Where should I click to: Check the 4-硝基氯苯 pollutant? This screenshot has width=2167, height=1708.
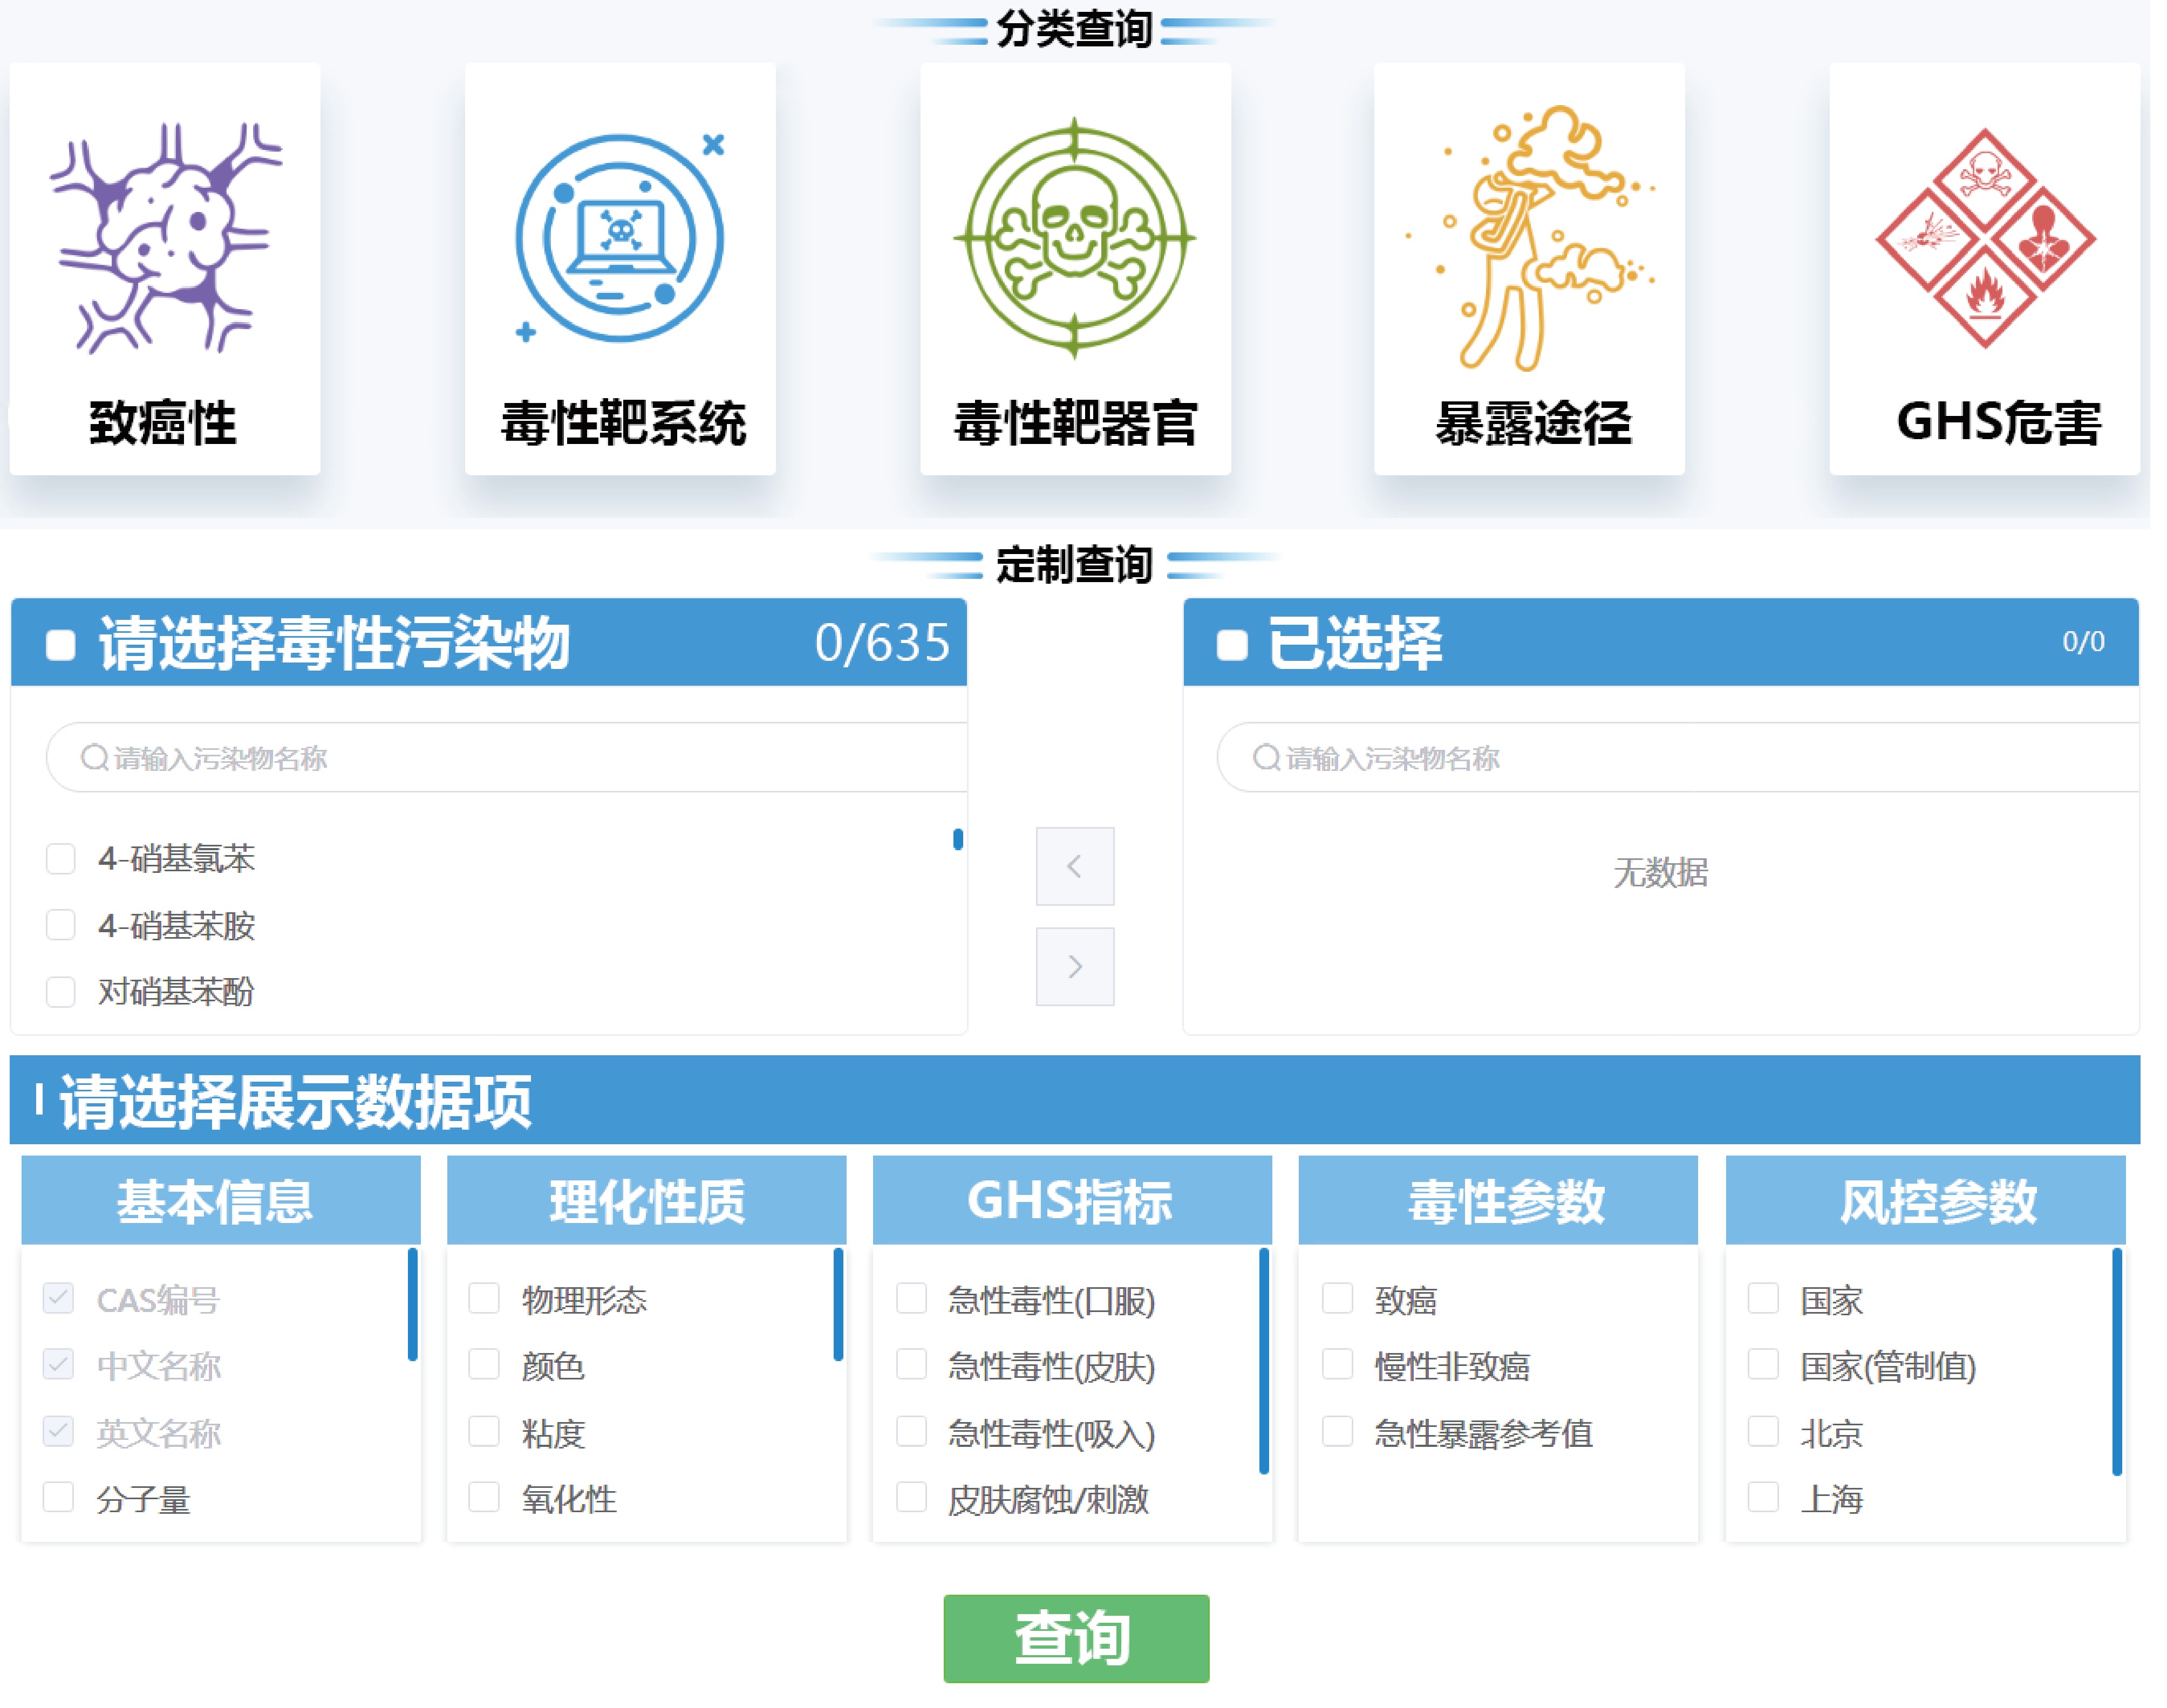(61, 858)
